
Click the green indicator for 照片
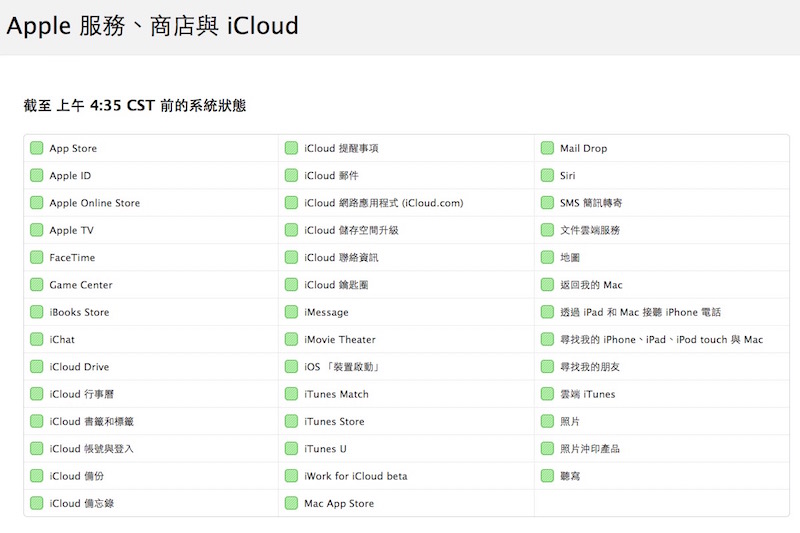pos(547,421)
